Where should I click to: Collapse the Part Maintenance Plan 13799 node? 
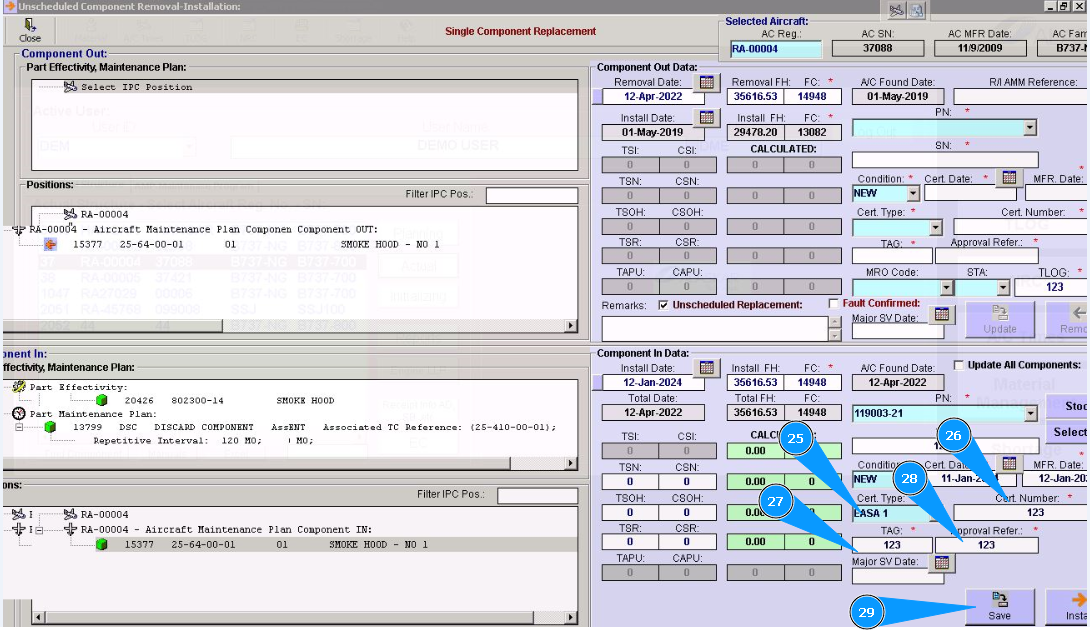tap(19, 427)
